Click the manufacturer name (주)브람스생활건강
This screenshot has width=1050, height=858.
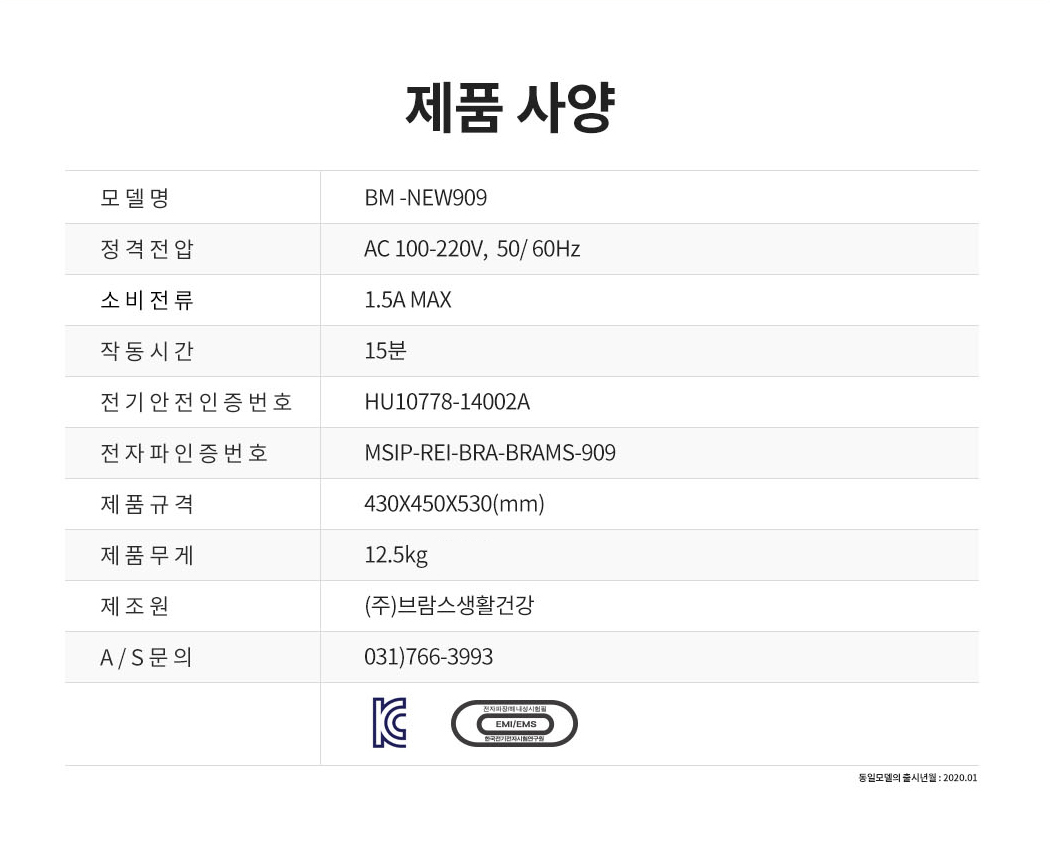point(449,605)
